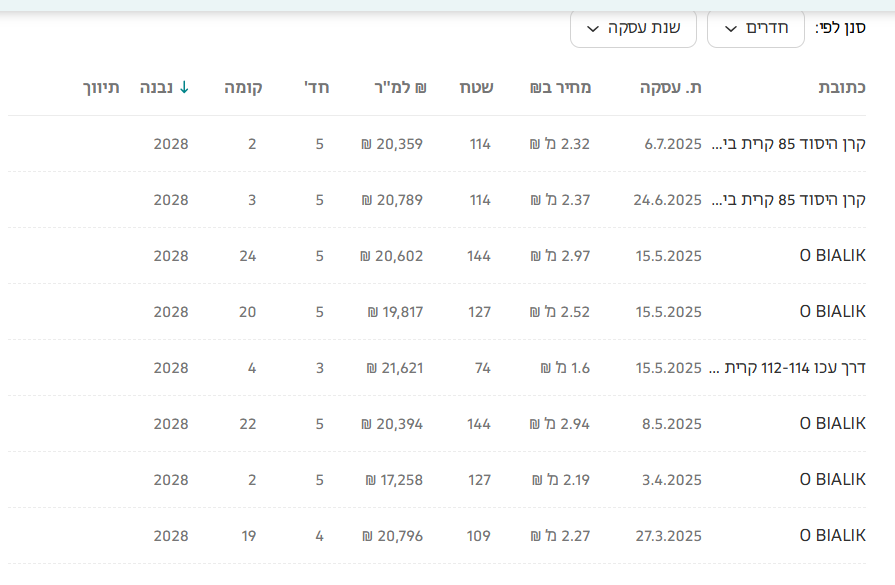The width and height of the screenshot is (895, 585).
Task: Open the קרן היסוד 85 transaction dated 6.7.2025
Action: (x=788, y=144)
